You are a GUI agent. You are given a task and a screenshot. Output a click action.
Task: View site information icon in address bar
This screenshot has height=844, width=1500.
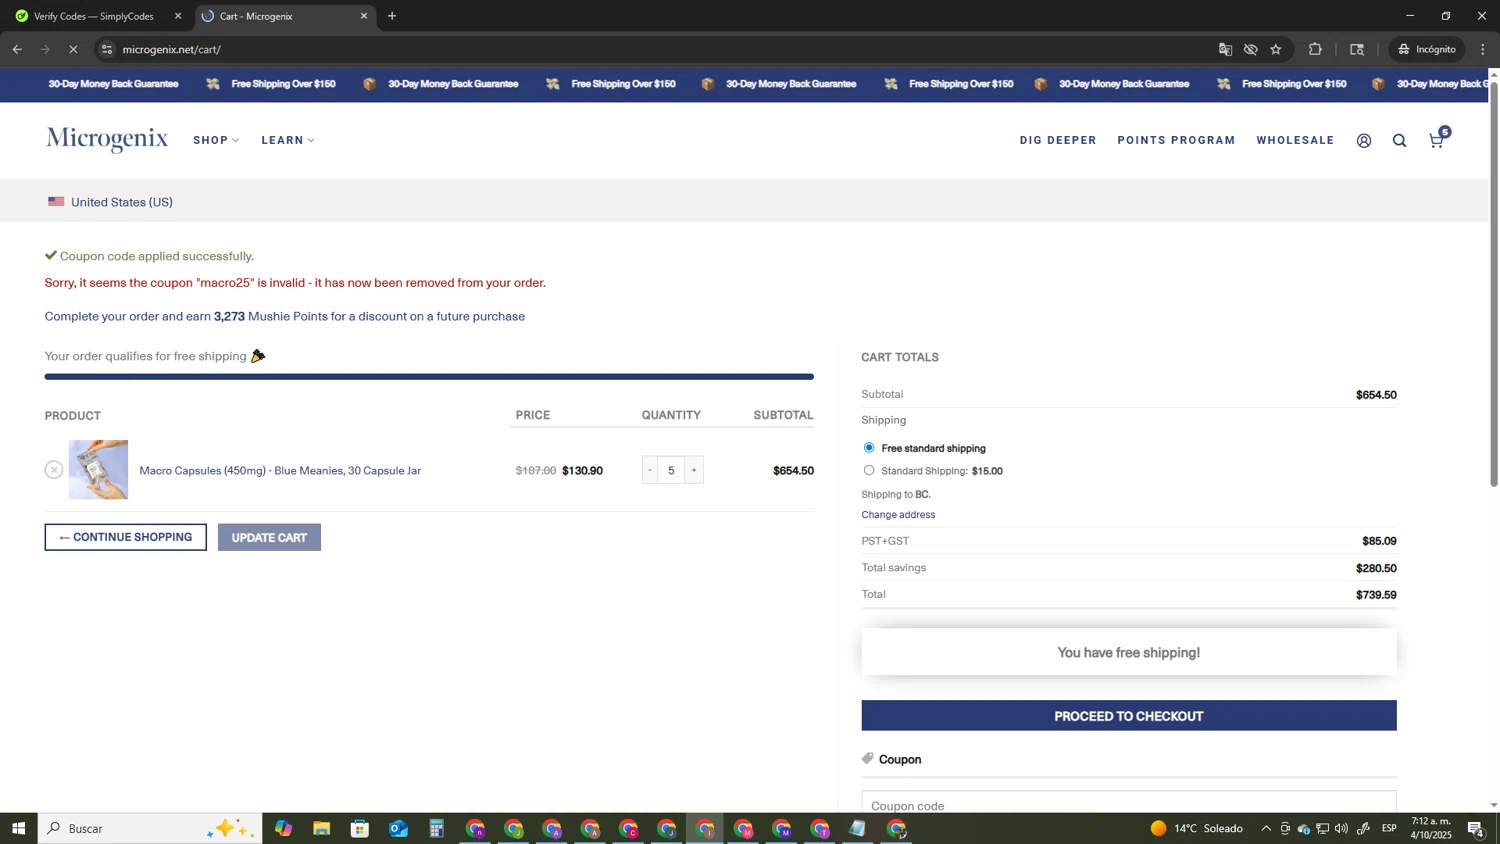(108, 49)
